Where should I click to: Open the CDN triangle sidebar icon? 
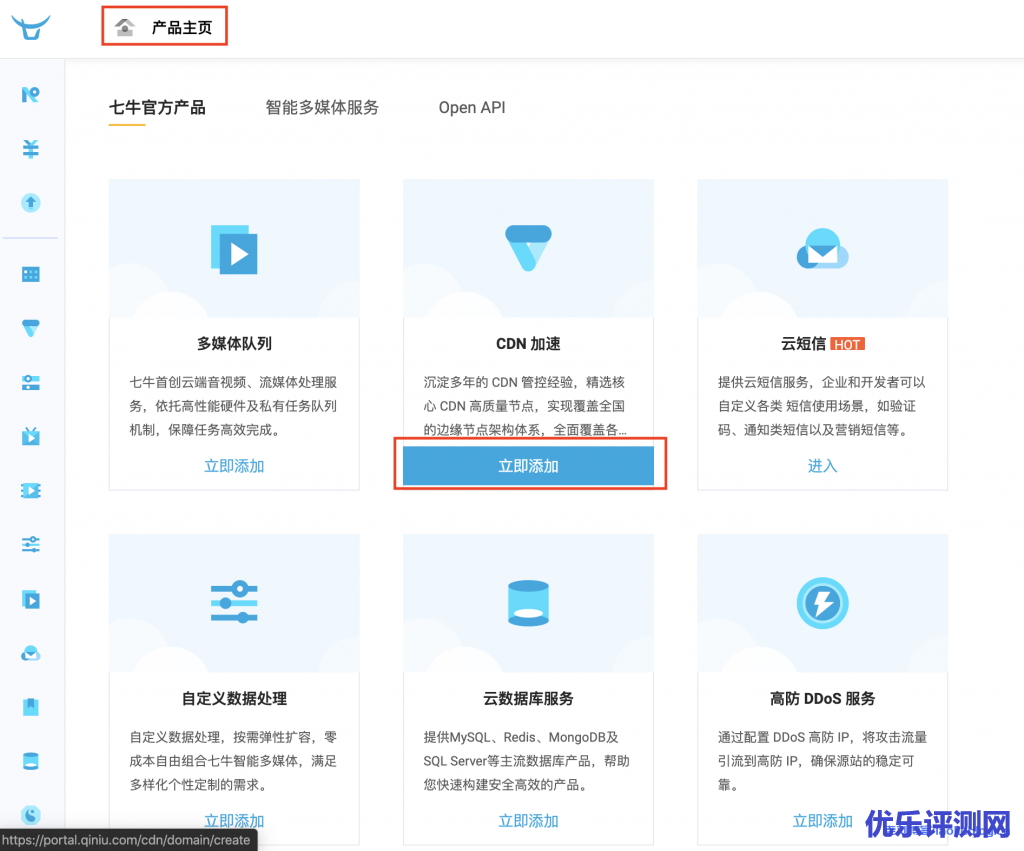click(x=31, y=328)
